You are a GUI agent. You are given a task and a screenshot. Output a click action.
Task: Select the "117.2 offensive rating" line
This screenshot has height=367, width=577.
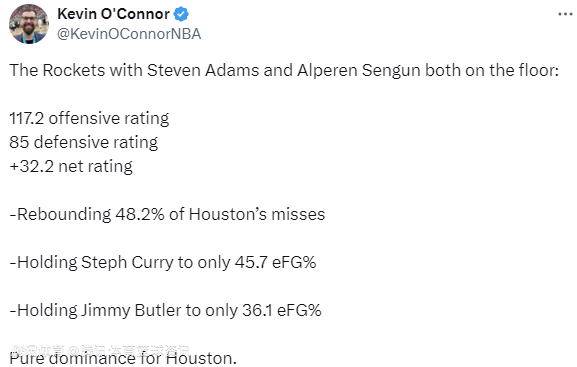89,119
